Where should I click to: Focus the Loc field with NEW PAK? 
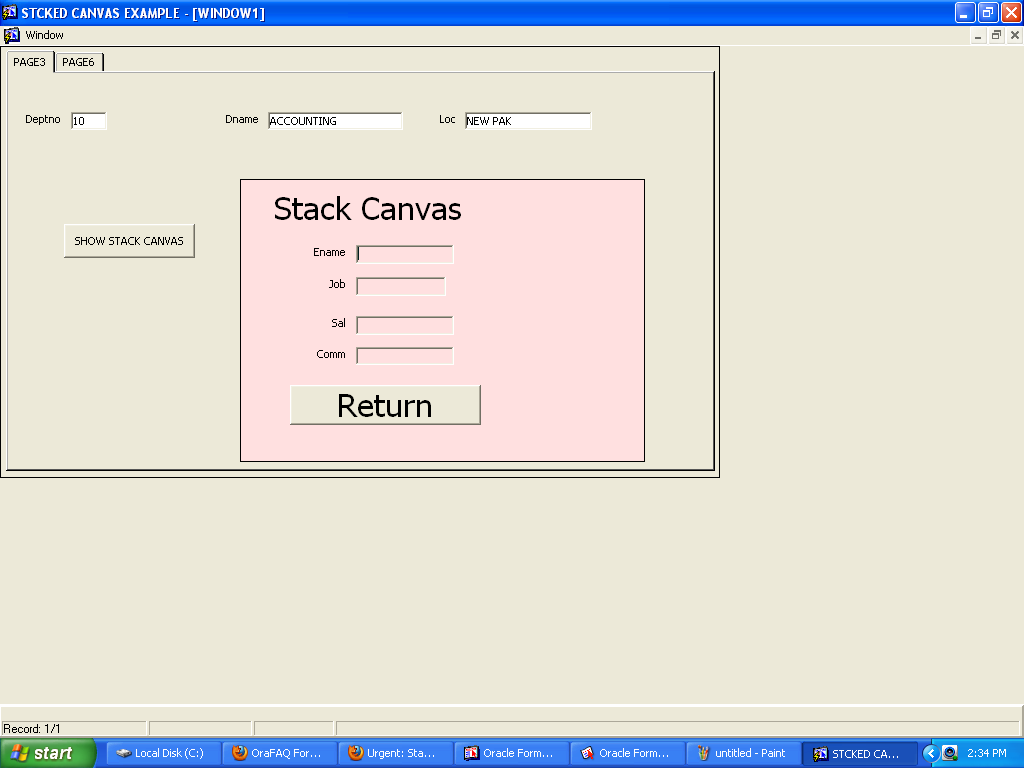527,121
